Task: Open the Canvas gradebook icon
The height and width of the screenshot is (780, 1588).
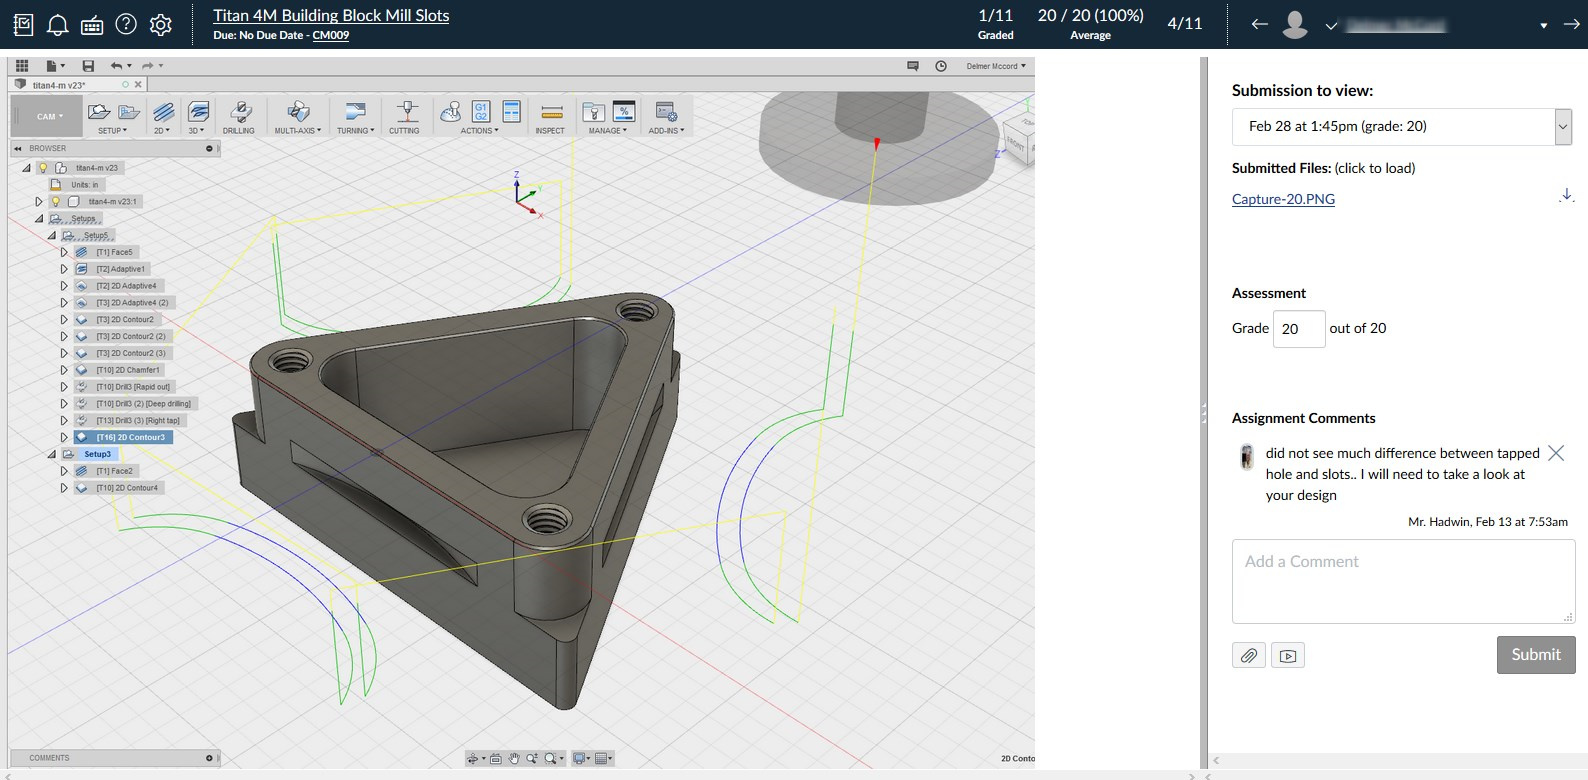Action: point(23,24)
